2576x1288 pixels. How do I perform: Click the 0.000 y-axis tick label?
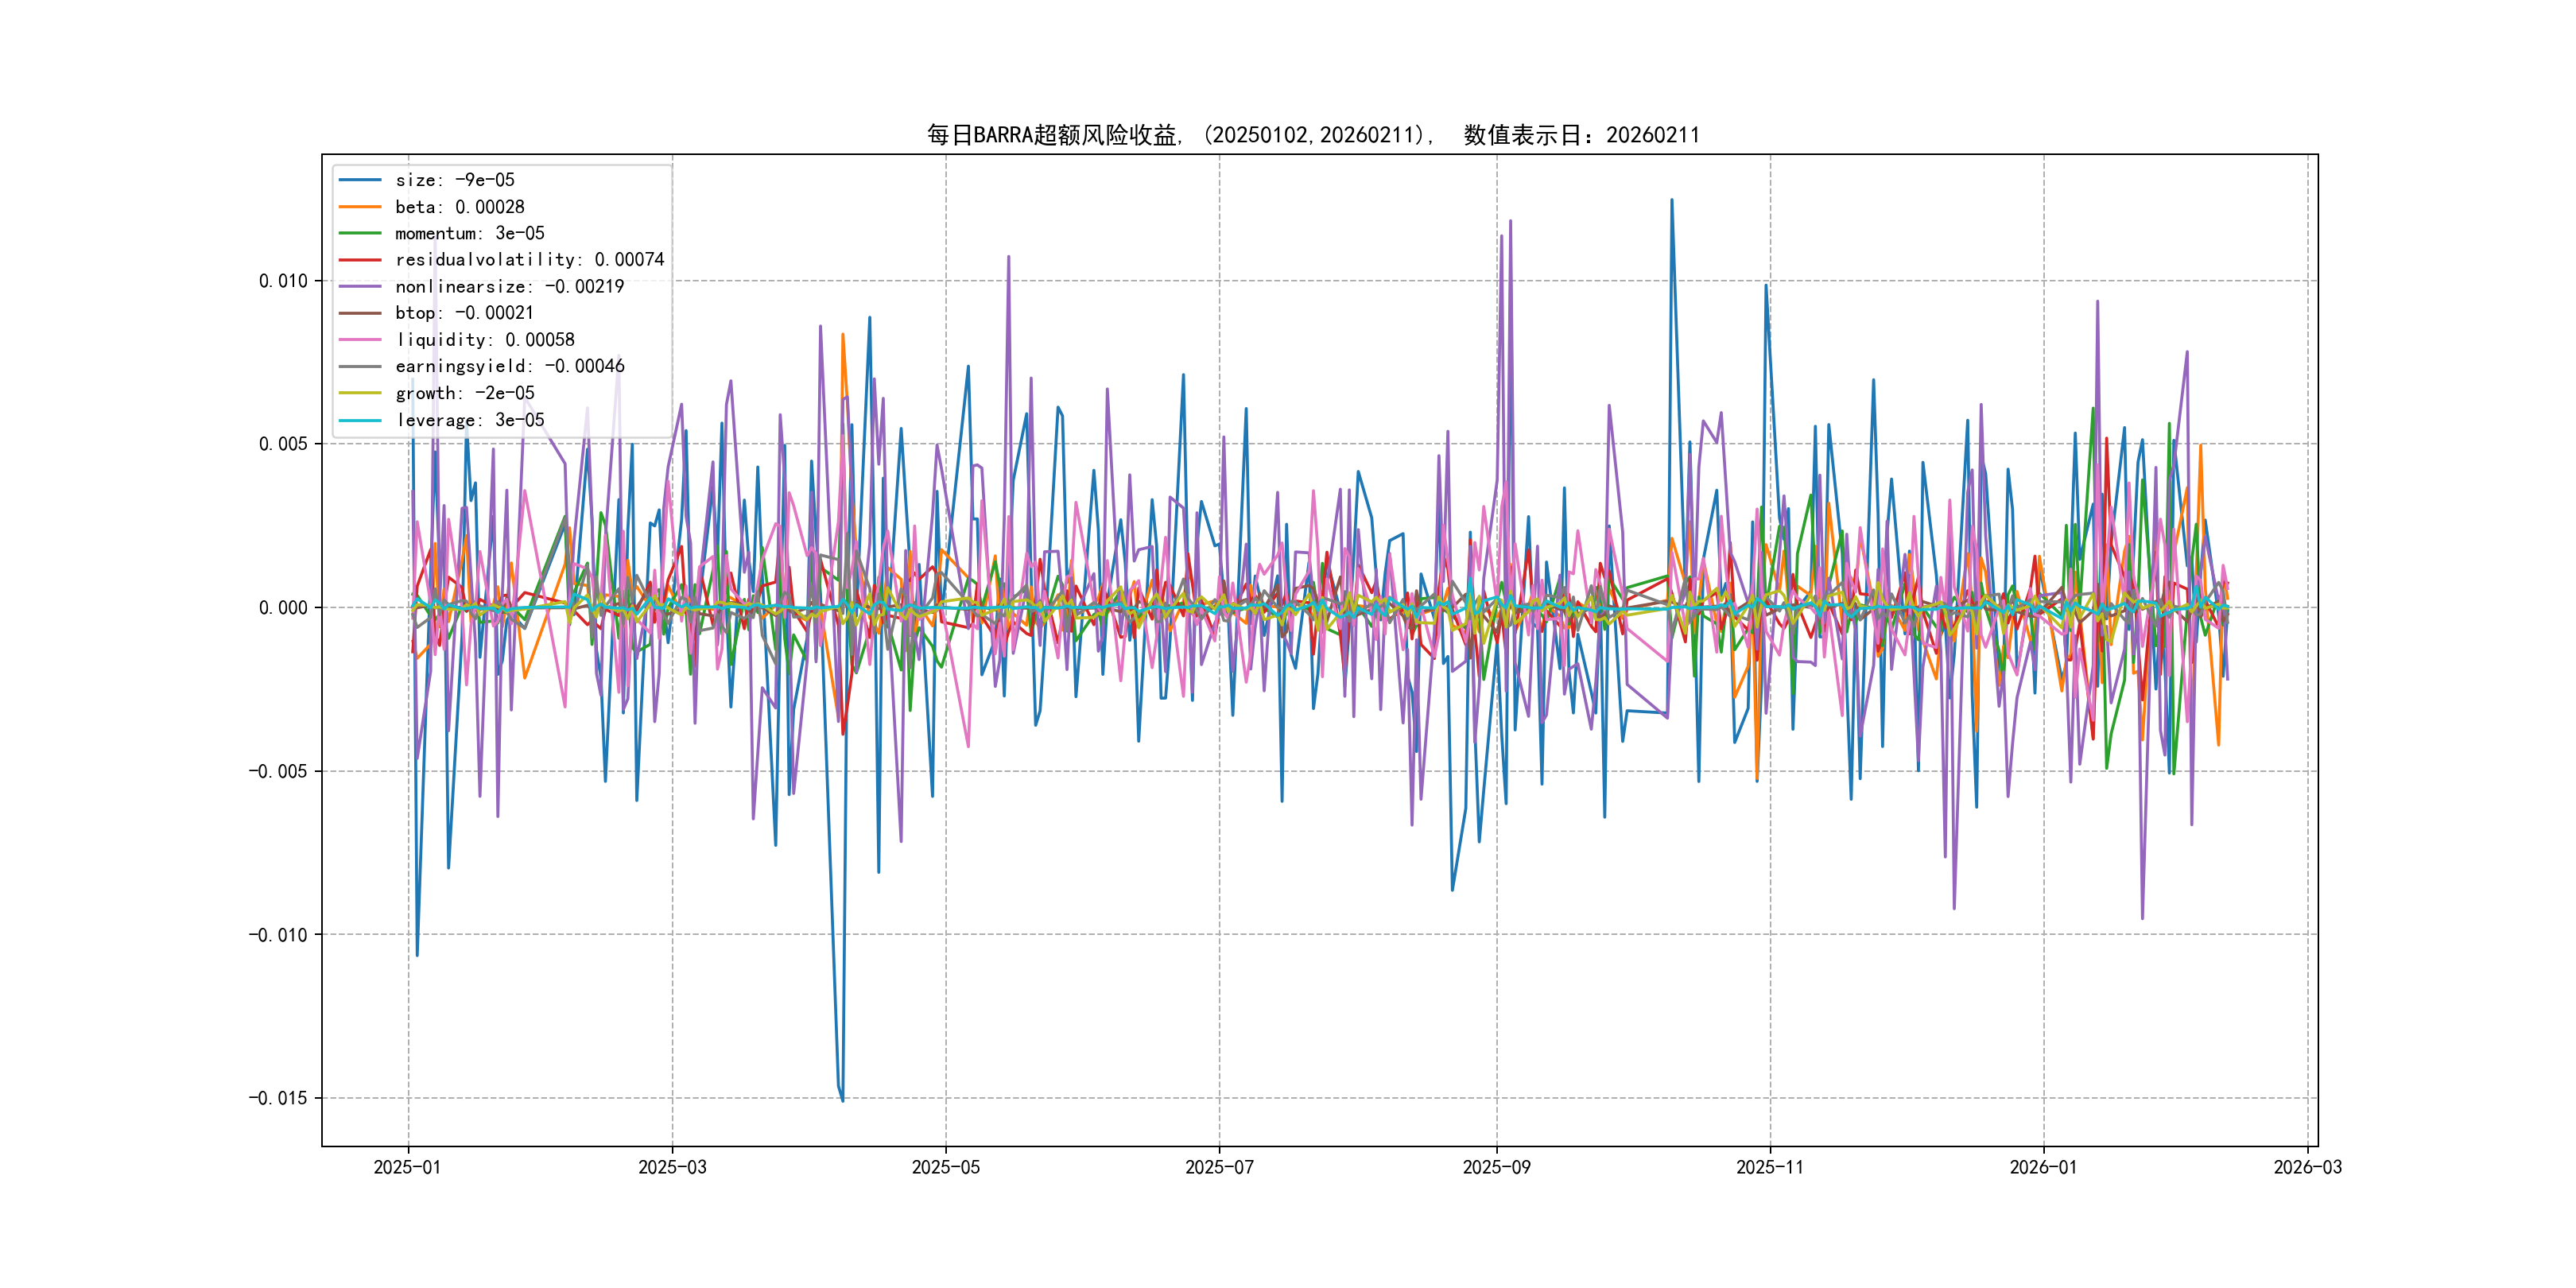coord(283,608)
